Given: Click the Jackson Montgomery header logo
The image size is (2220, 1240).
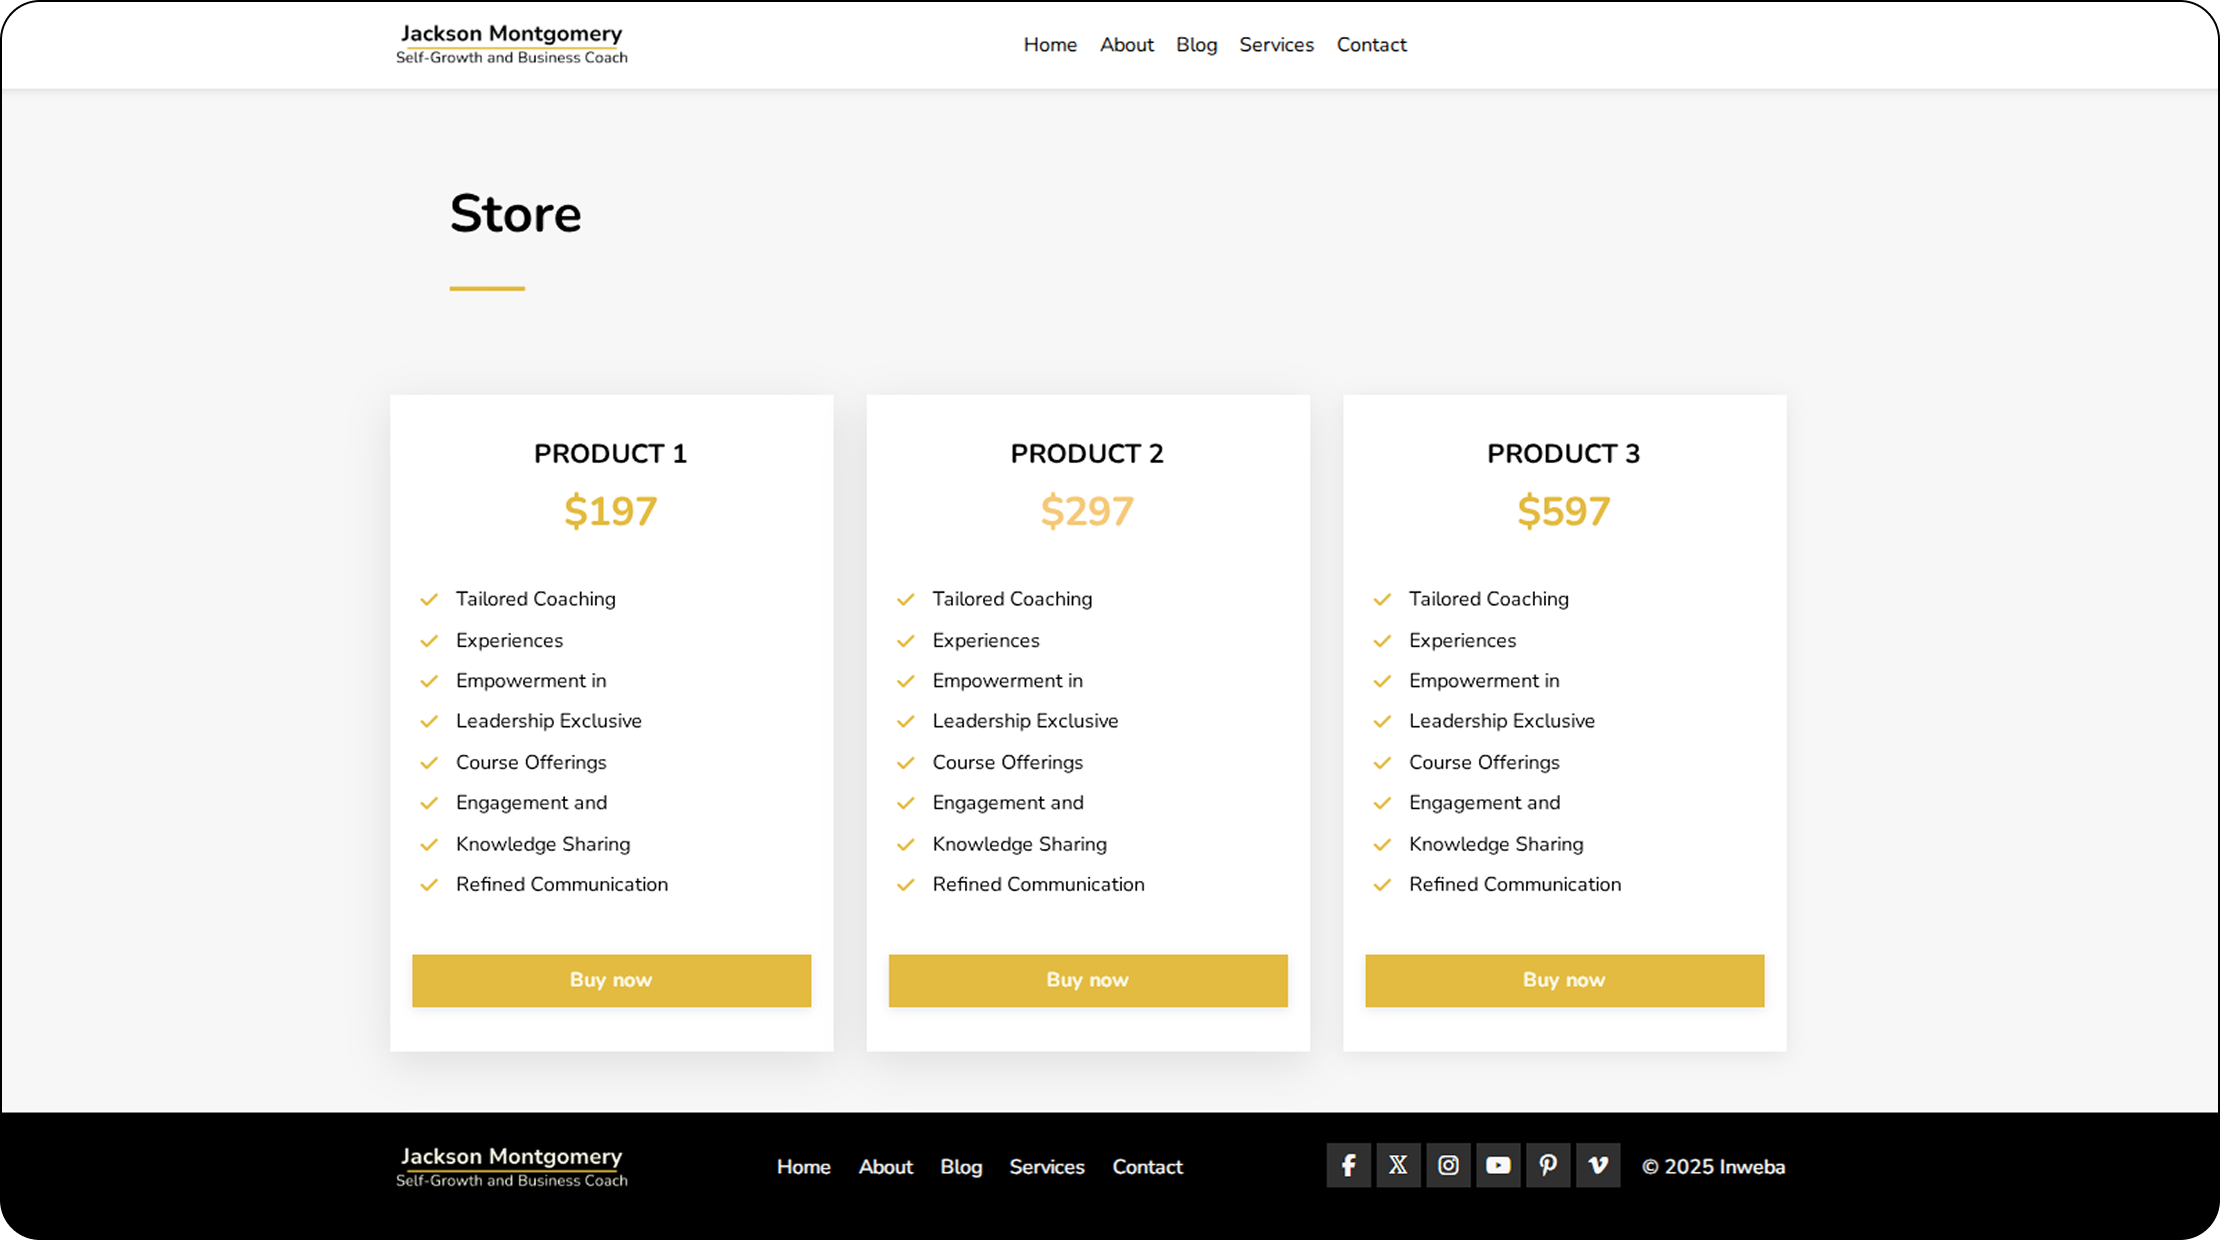Looking at the screenshot, I should [x=511, y=44].
